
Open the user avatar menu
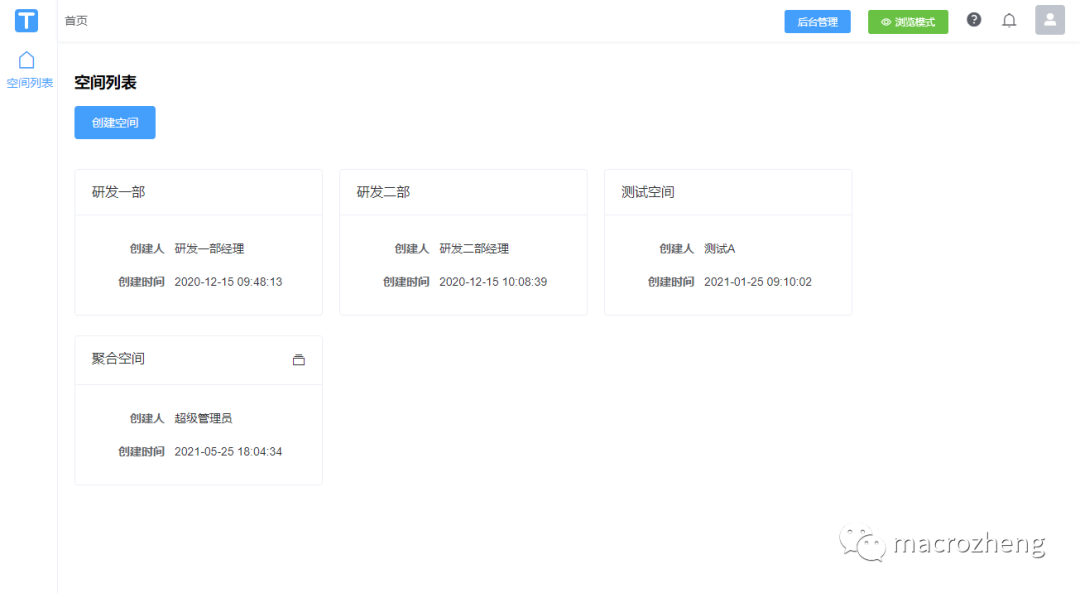point(1050,20)
